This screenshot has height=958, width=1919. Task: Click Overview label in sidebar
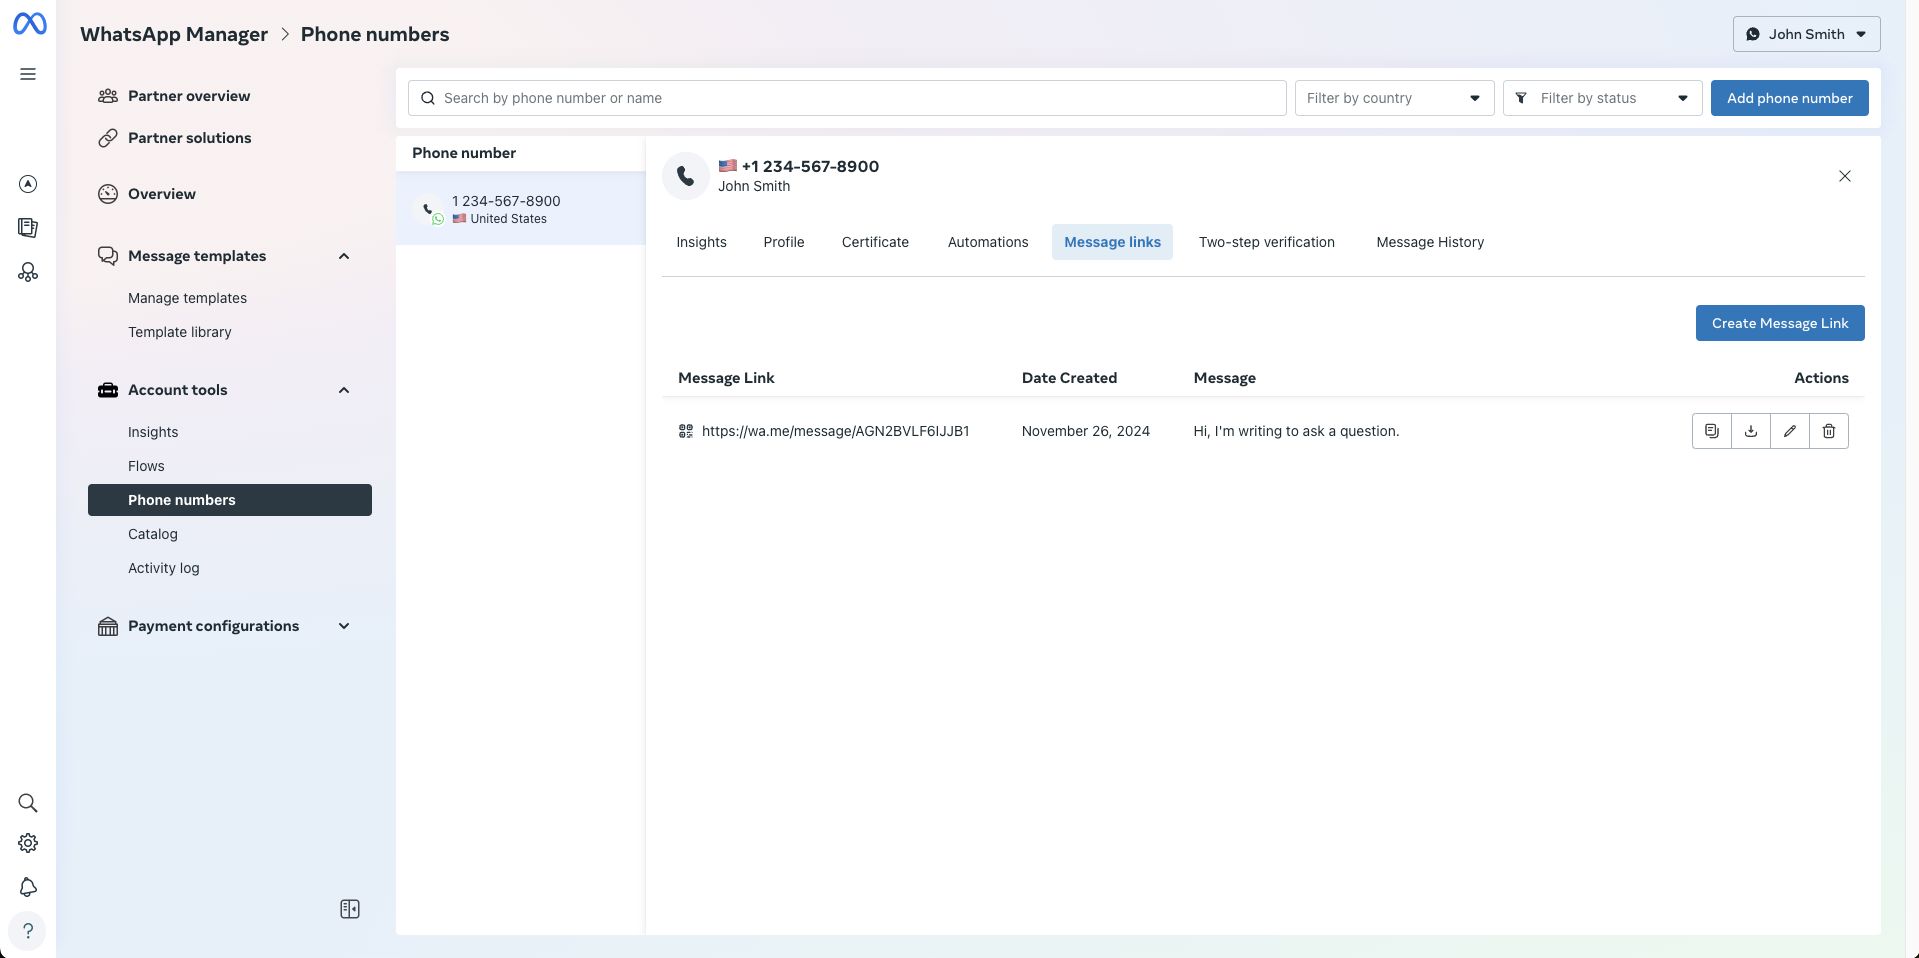pyautogui.click(x=162, y=194)
